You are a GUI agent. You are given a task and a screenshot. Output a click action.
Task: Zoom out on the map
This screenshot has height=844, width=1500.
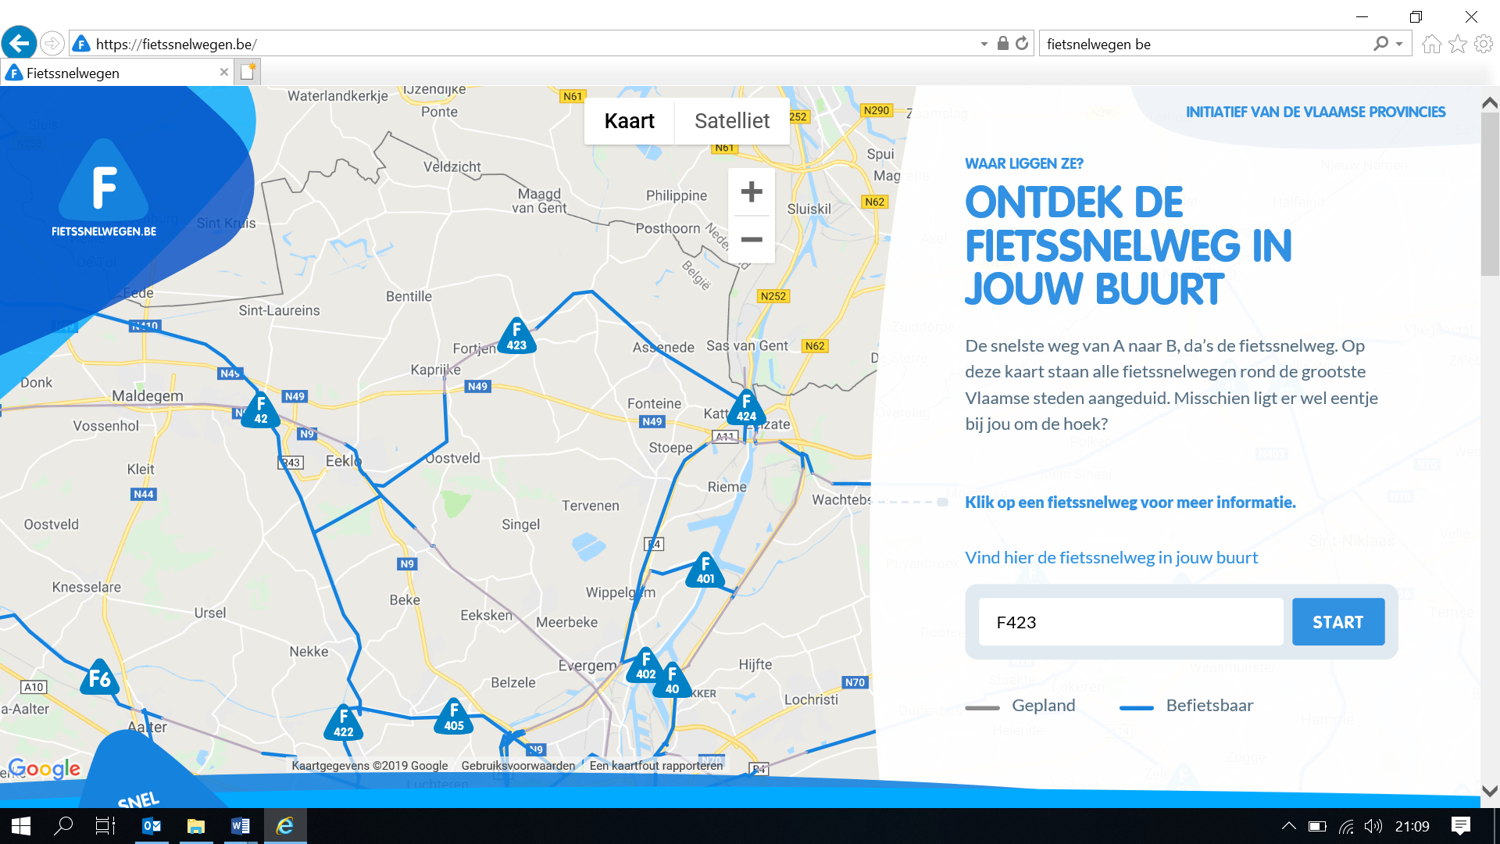point(751,240)
